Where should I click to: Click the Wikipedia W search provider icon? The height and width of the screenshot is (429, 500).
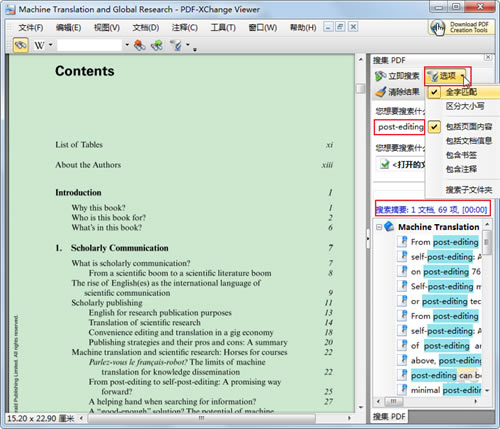click(x=39, y=45)
